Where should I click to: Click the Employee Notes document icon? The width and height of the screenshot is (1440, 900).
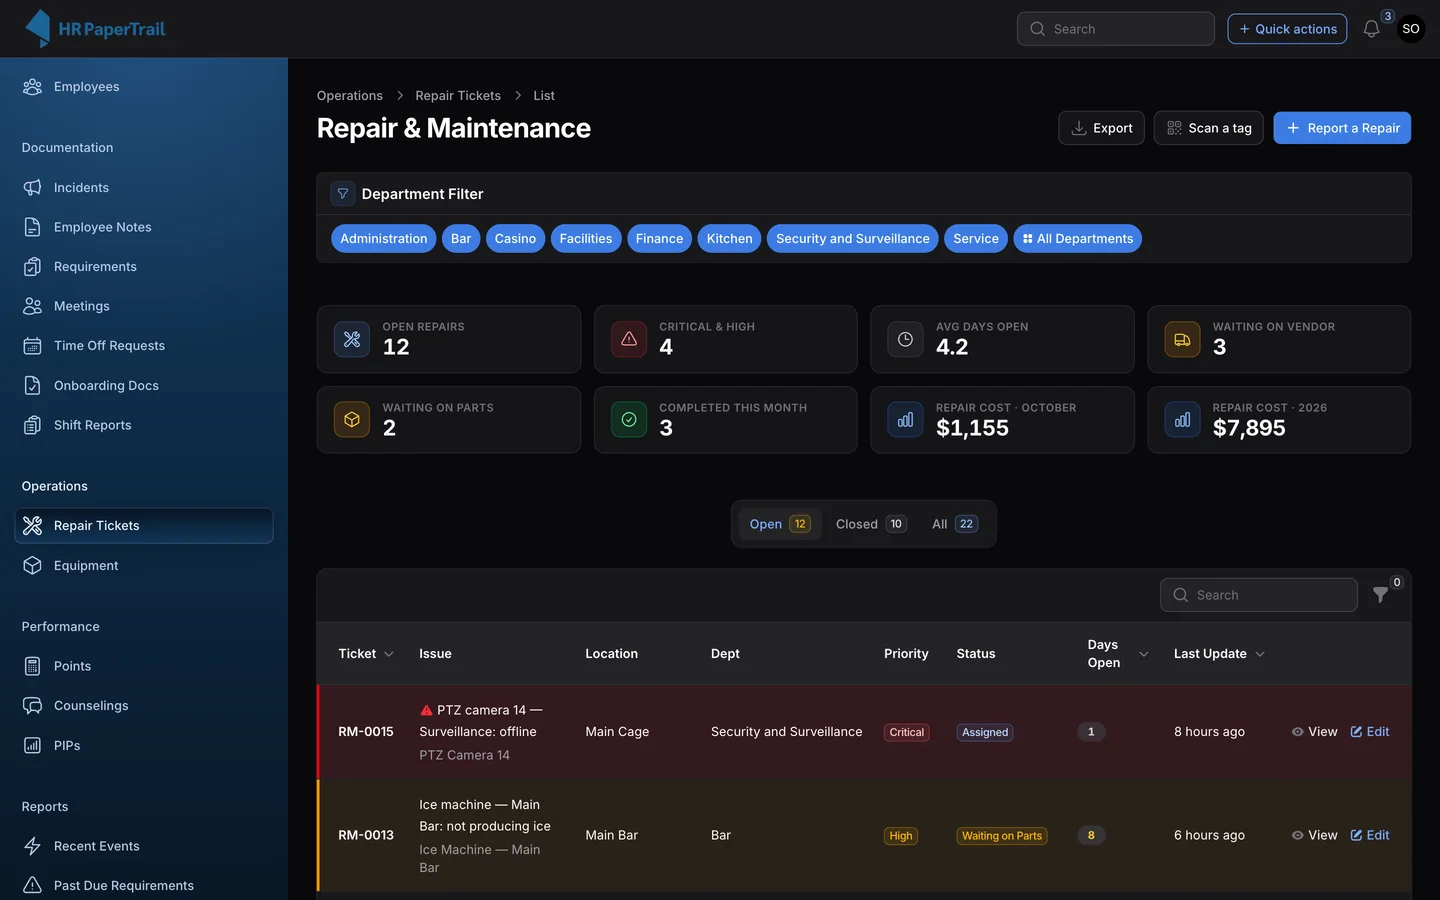point(32,227)
